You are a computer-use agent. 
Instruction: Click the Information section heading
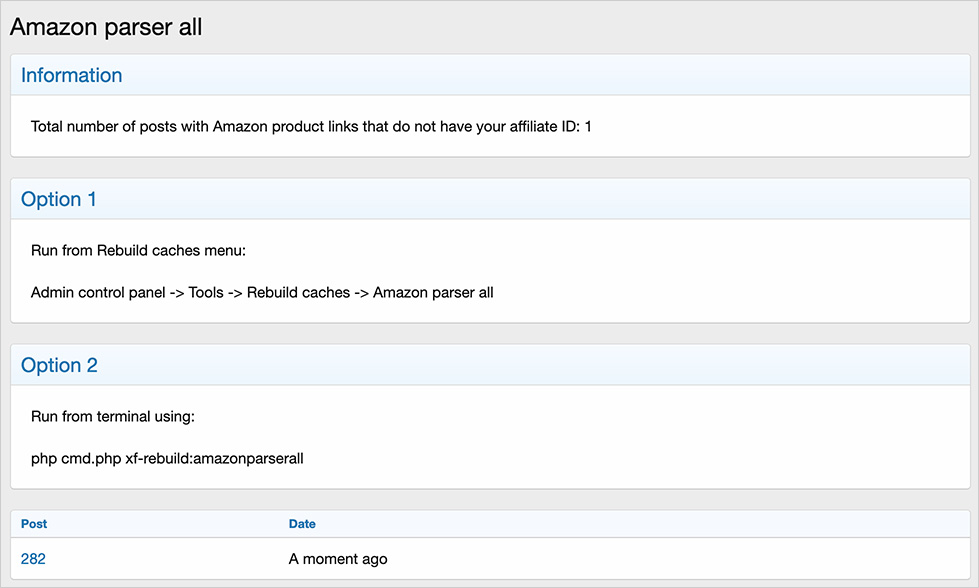click(71, 76)
